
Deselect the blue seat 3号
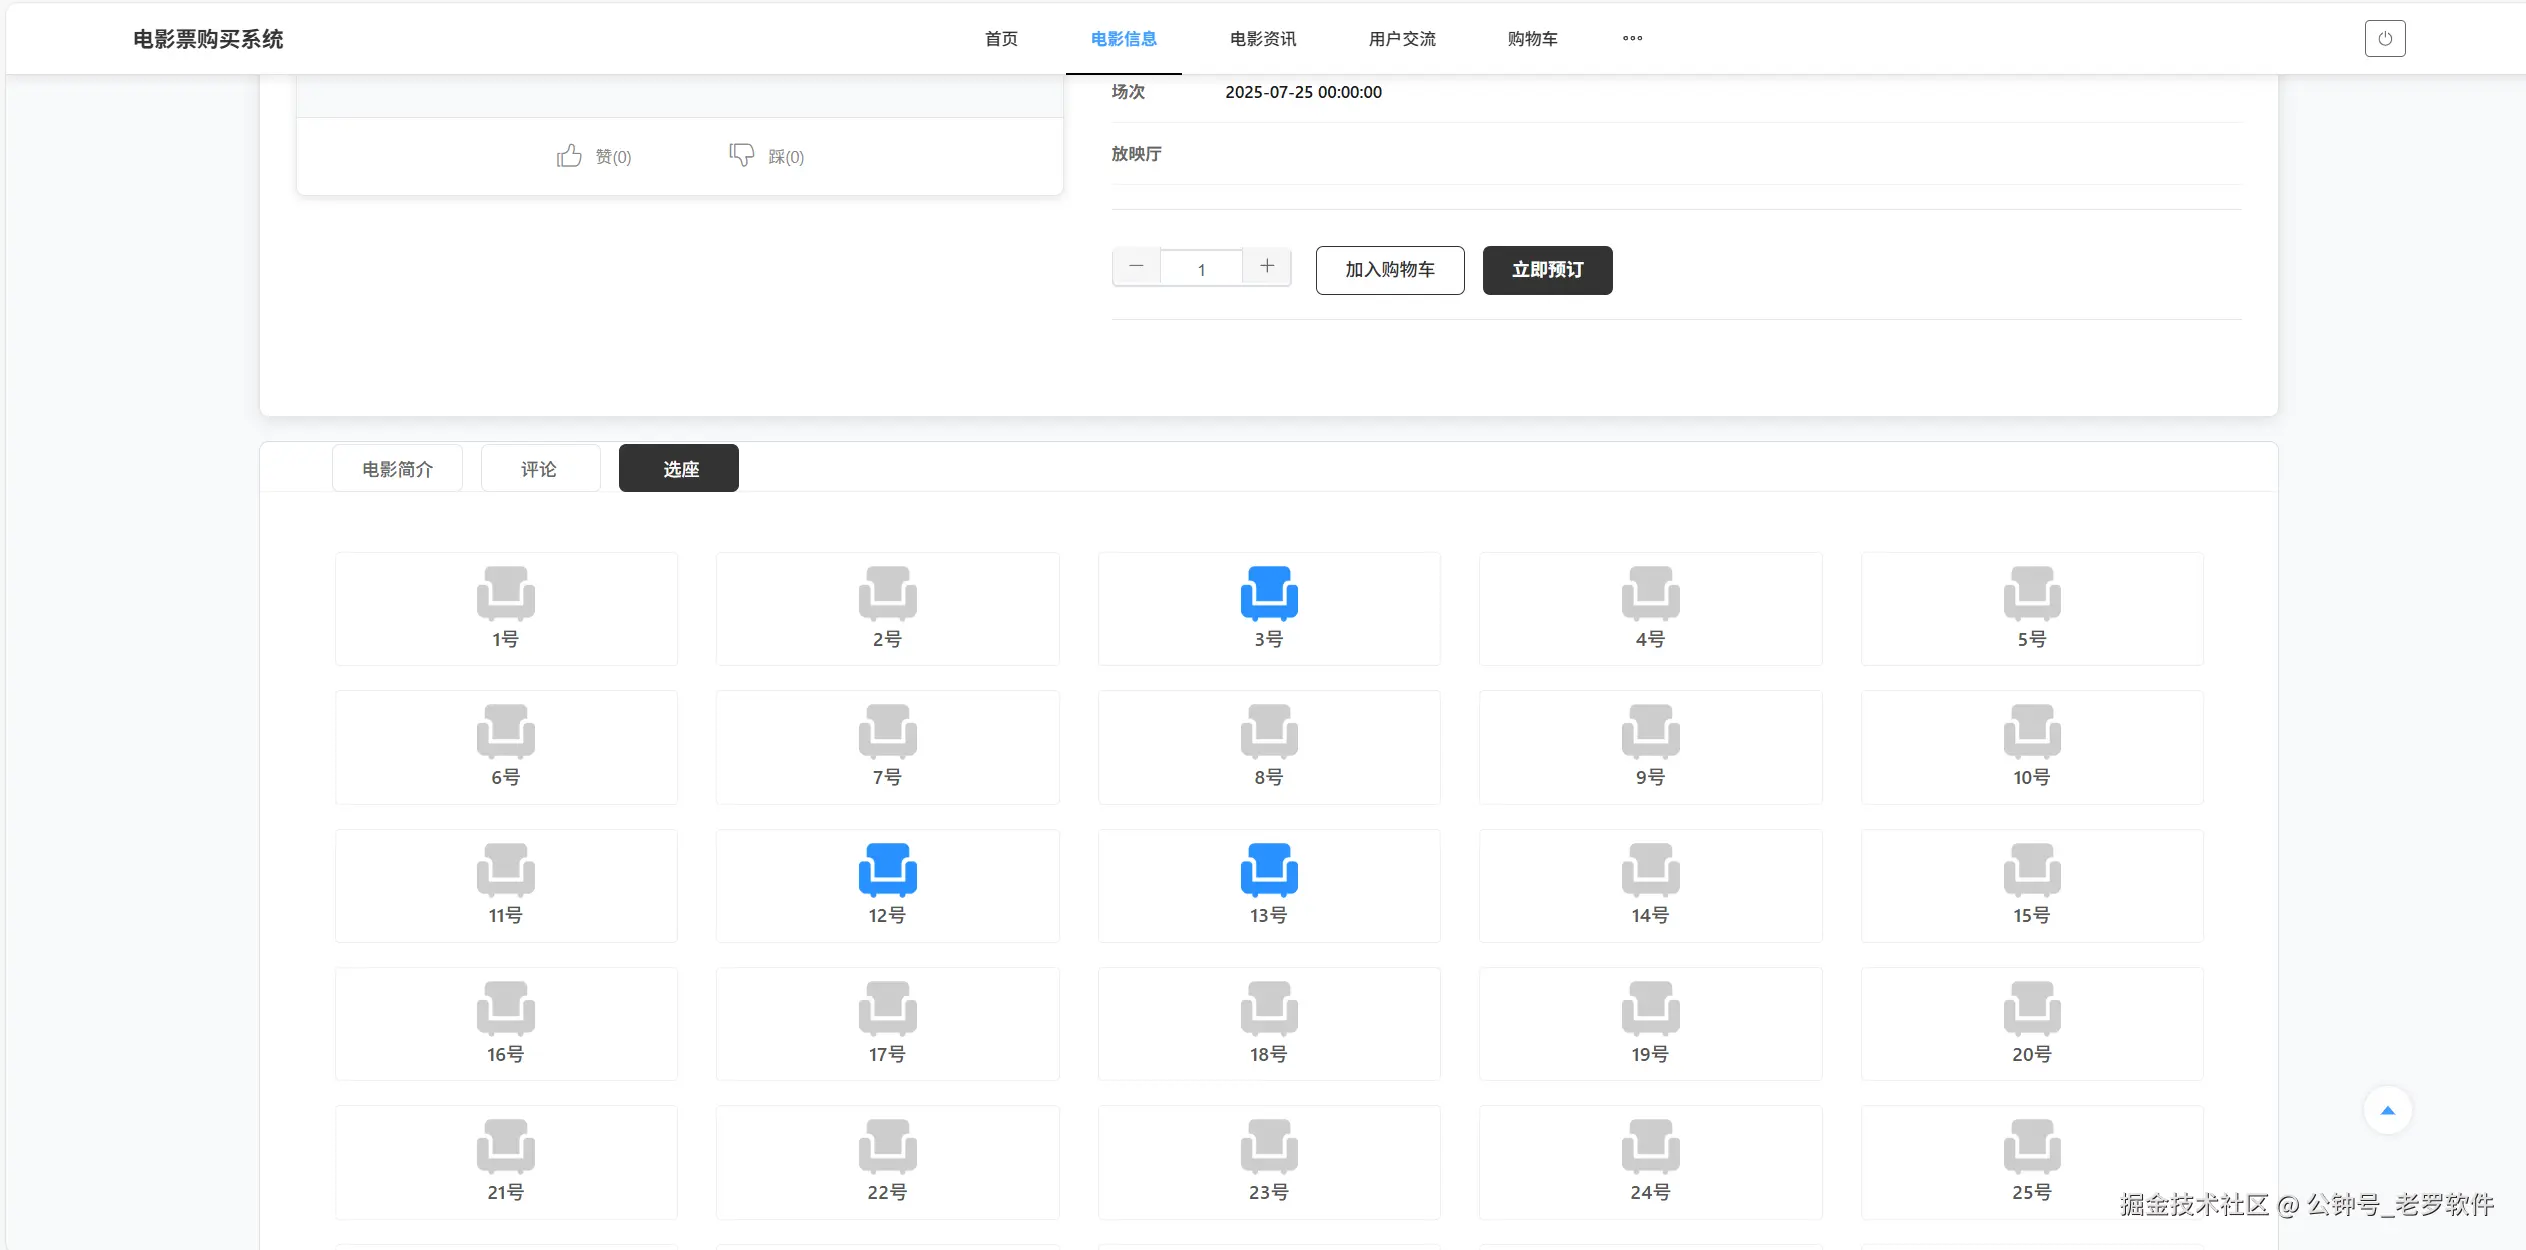tap(1268, 594)
